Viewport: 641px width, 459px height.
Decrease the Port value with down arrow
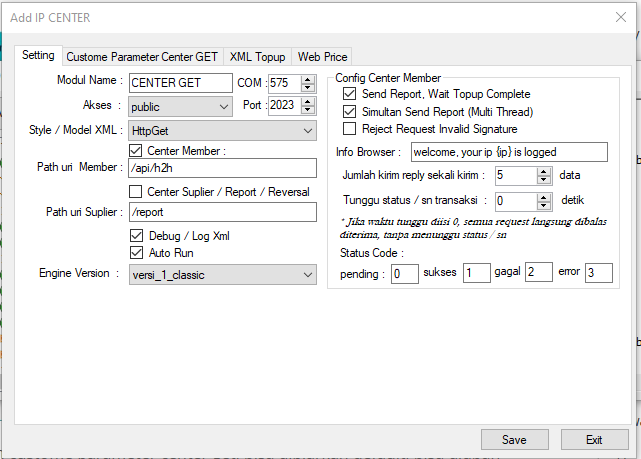tap(308, 110)
